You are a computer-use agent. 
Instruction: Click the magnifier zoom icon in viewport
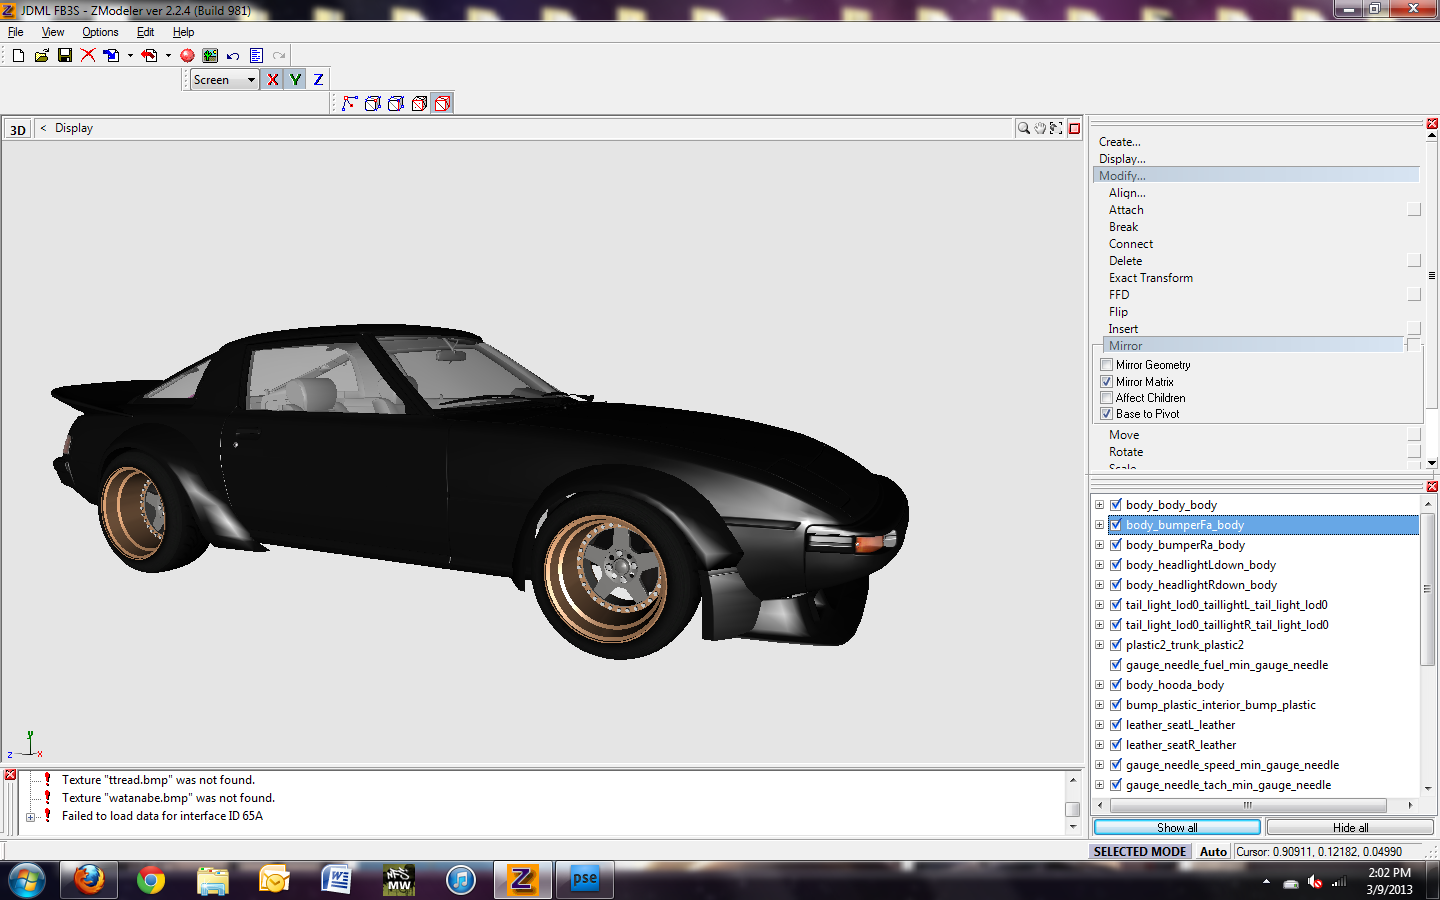(1023, 128)
